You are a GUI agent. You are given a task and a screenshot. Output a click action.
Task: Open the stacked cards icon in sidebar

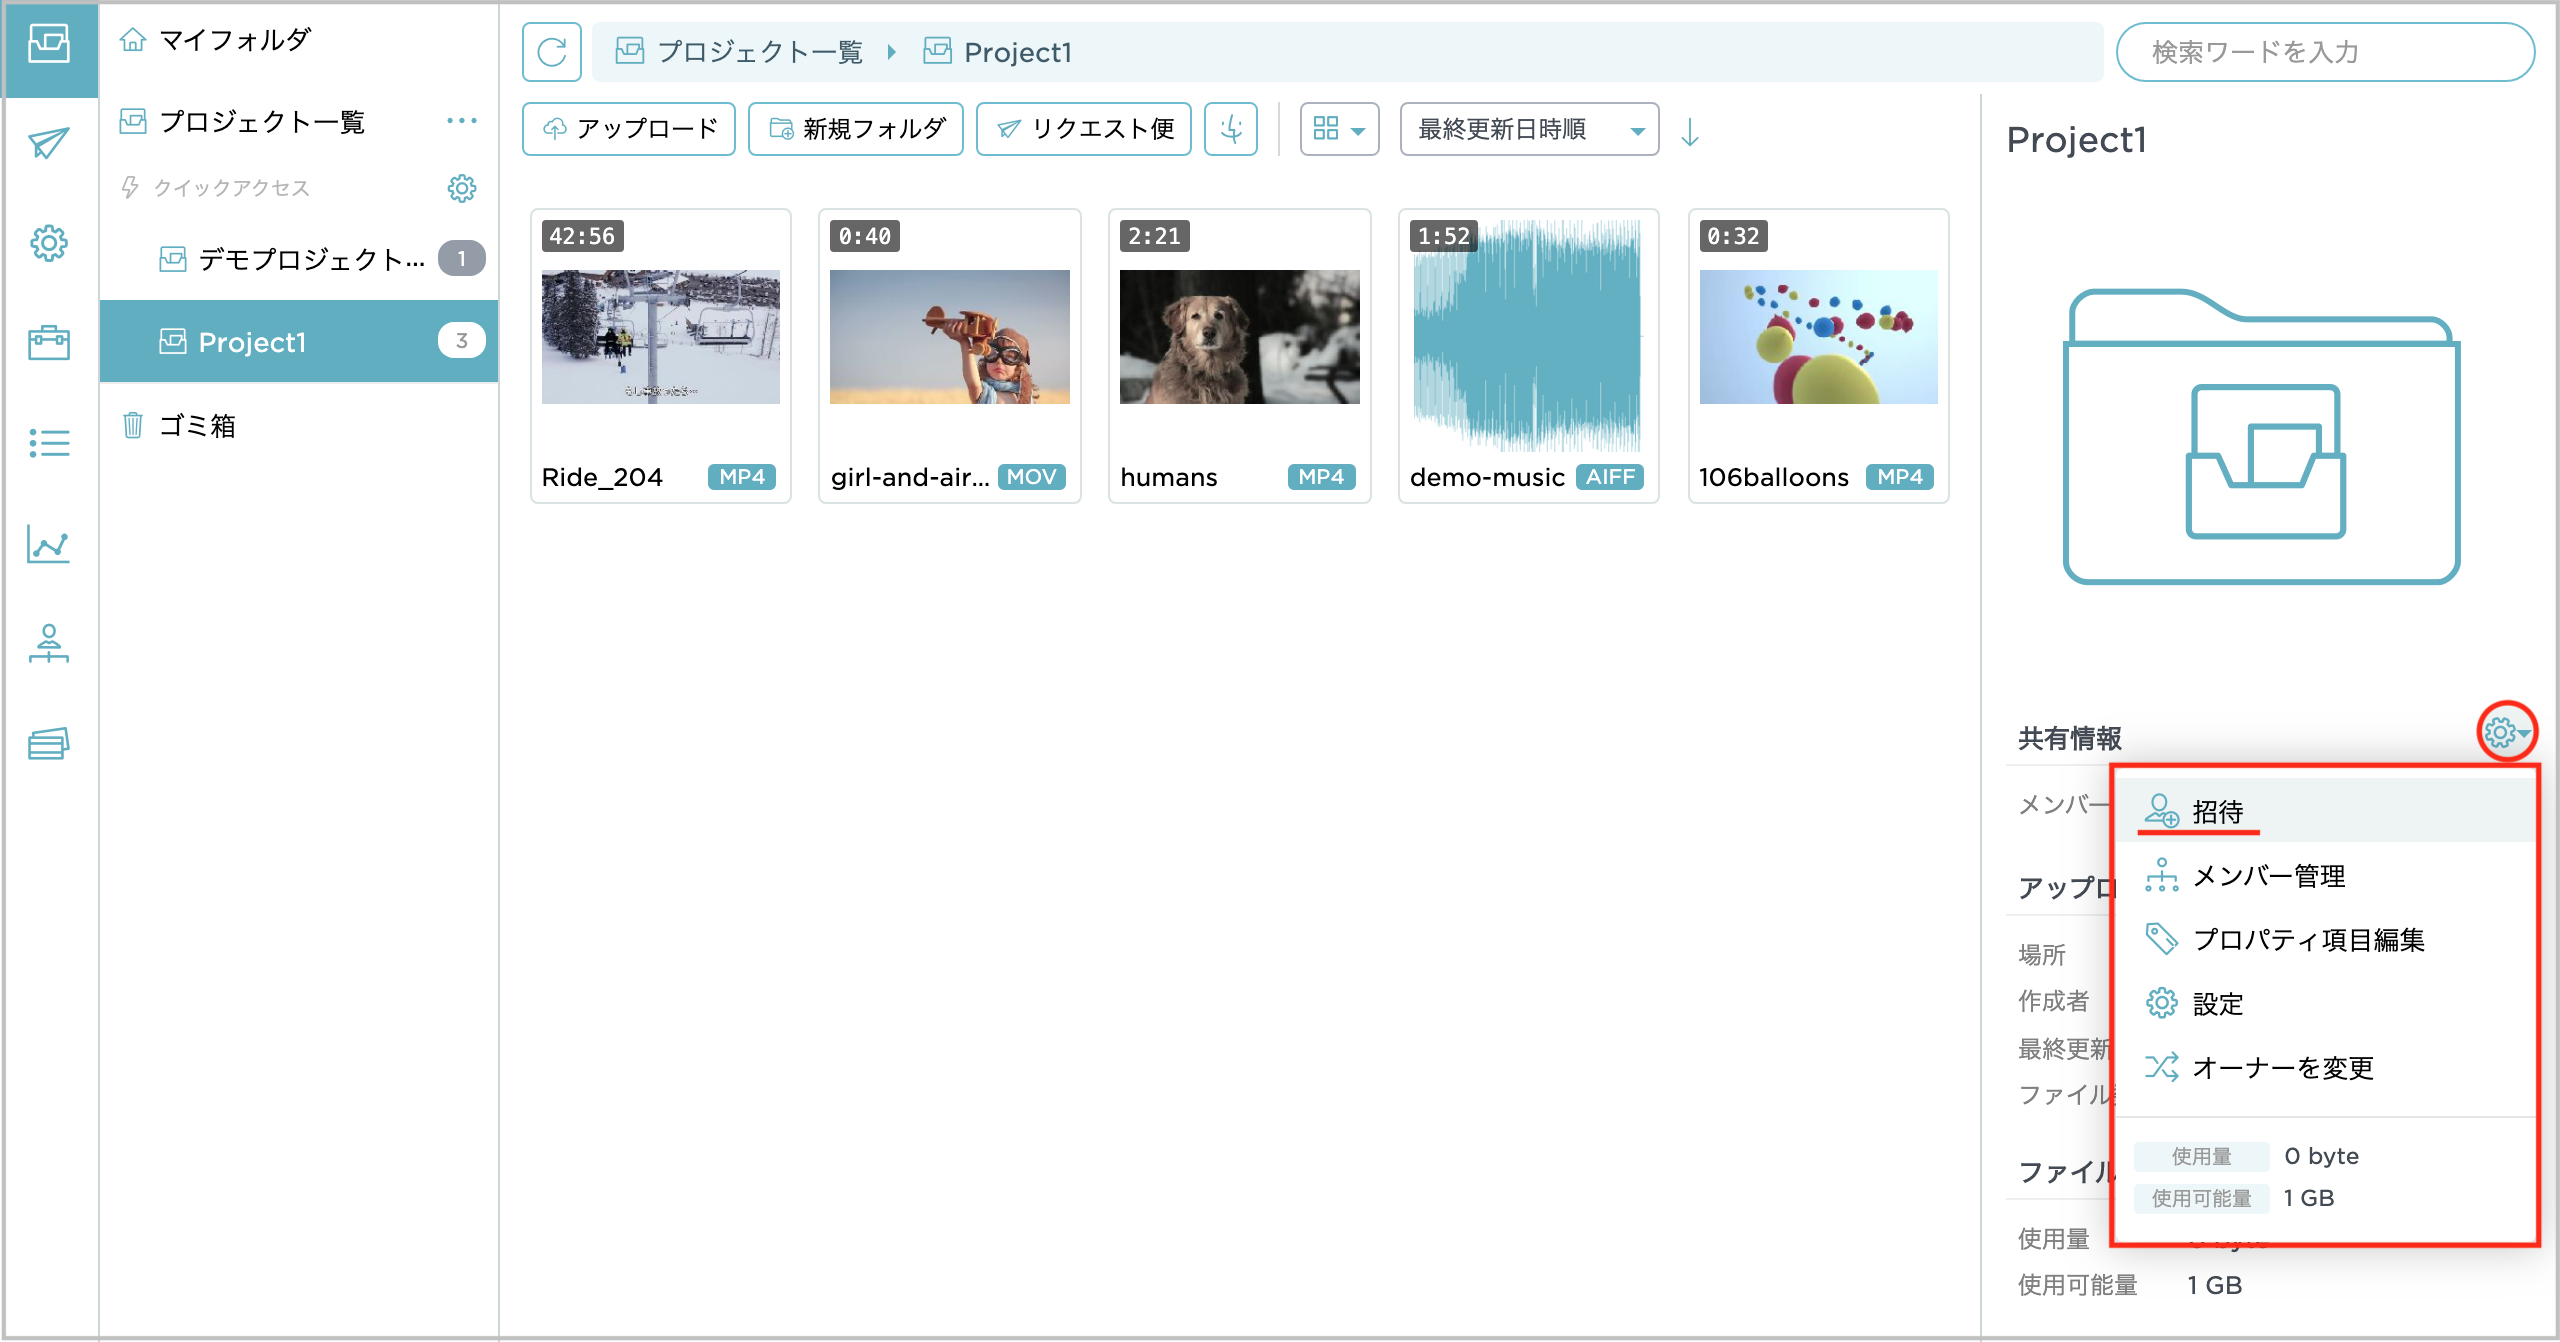click(48, 743)
